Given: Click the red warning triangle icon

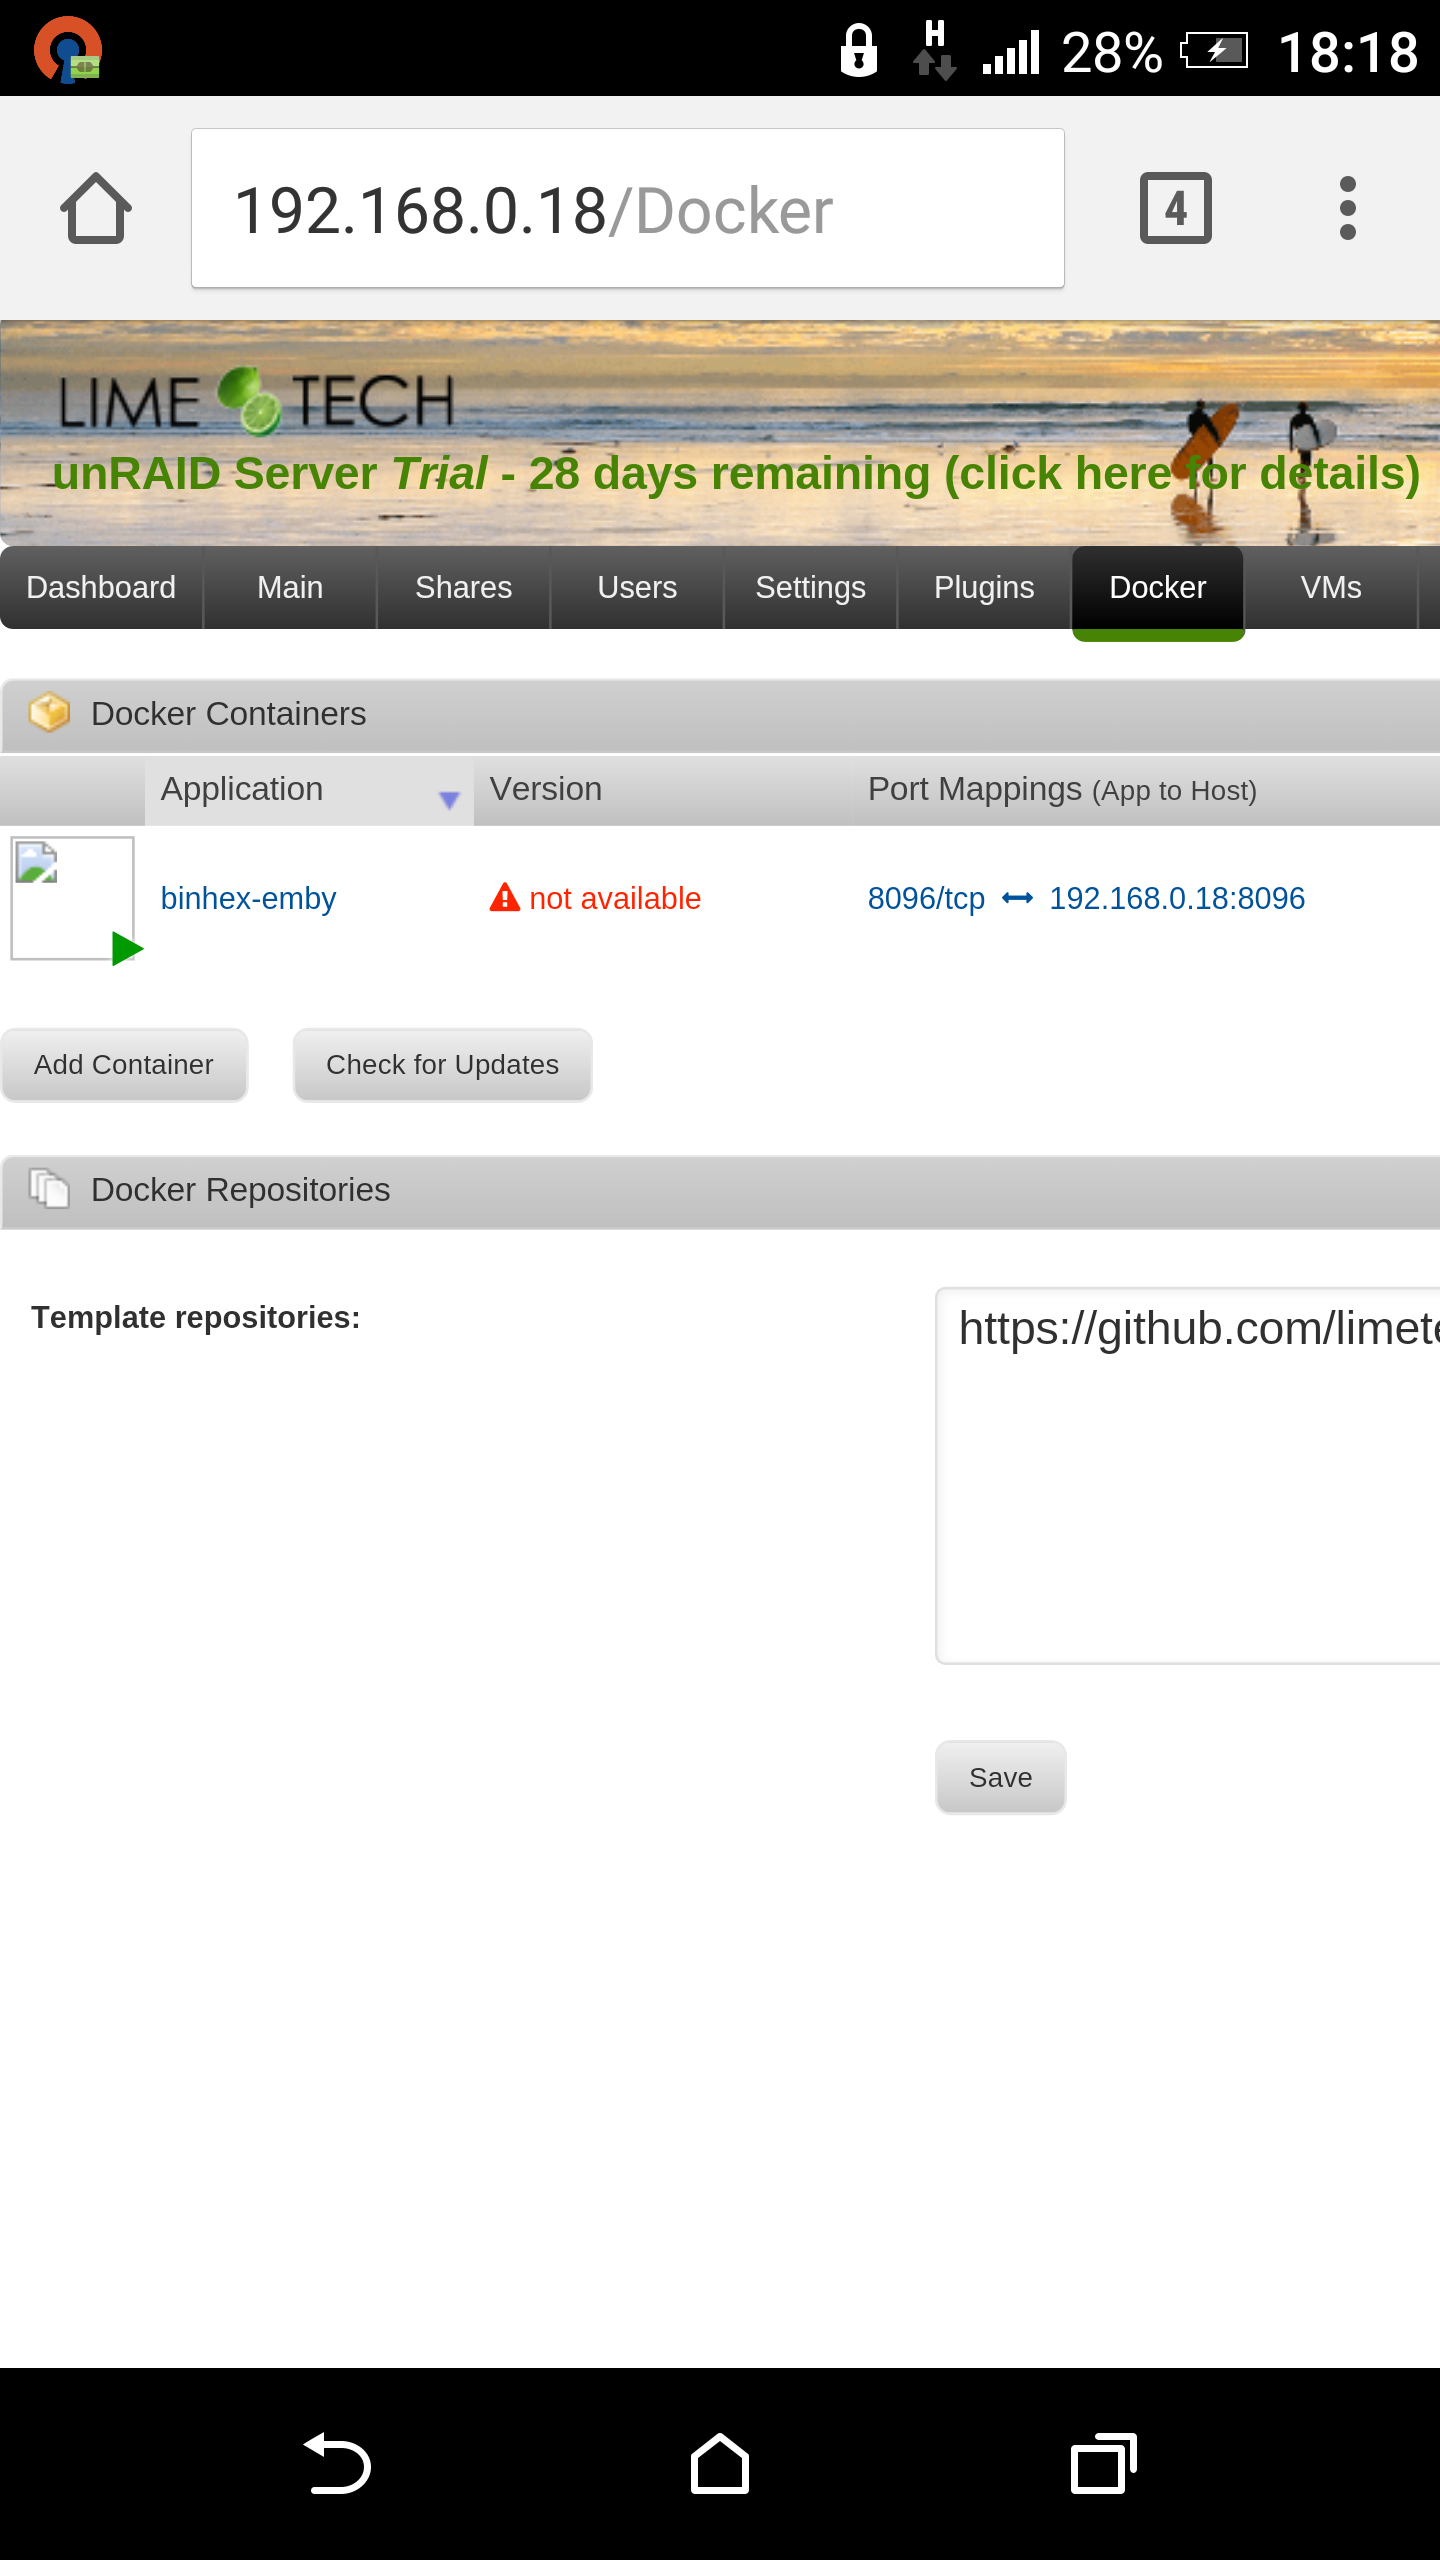Looking at the screenshot, I should (504, 897).
